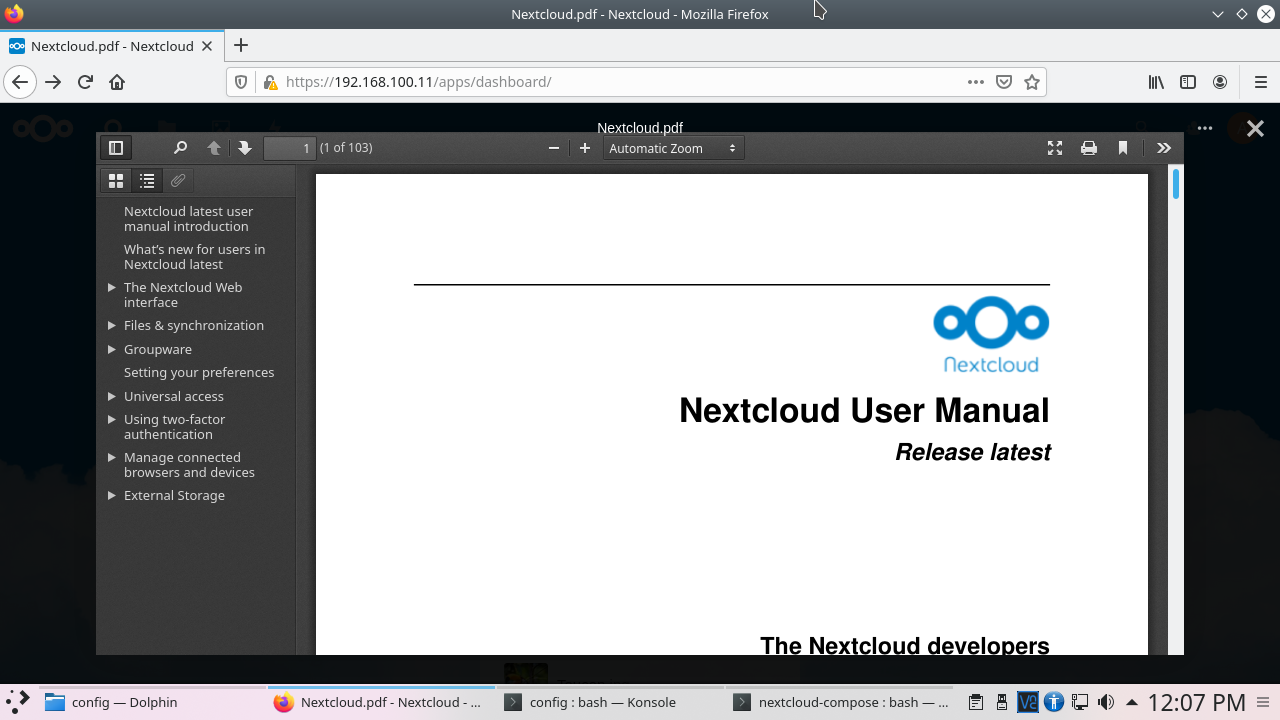Image resolution: width=1280 pixels, height=720 pixels.
Task: Open 'What's new for users' outline item
Action: (194, 257)
